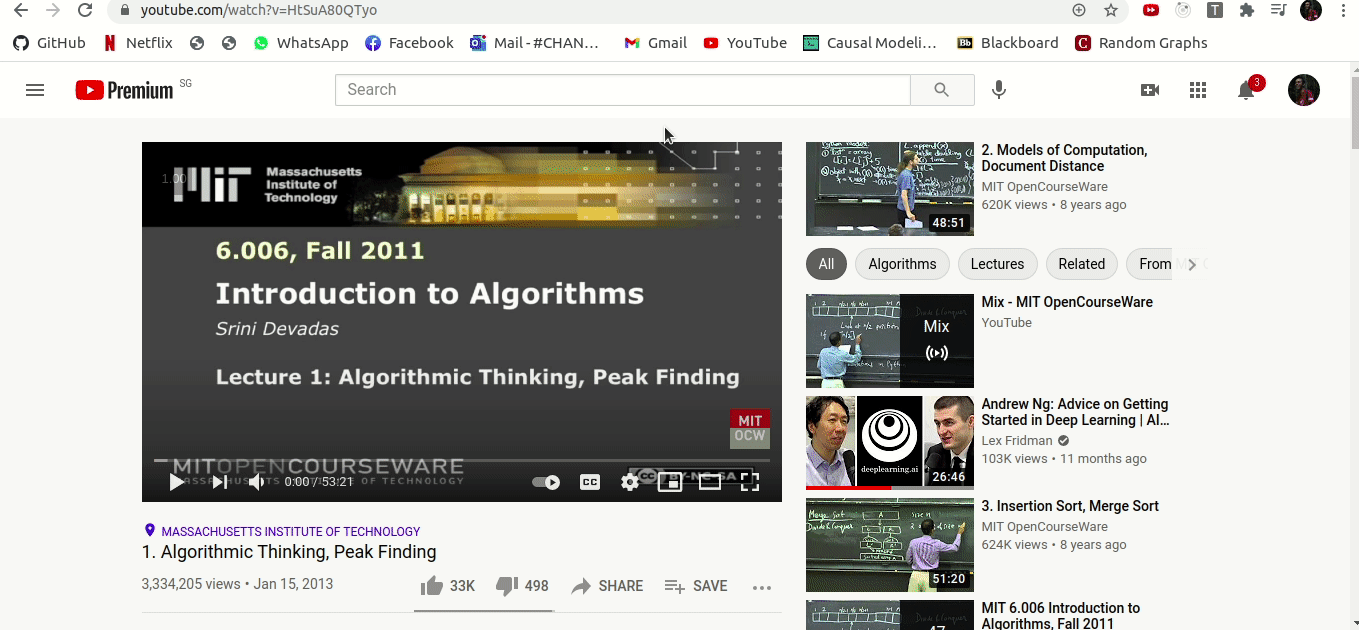Viewport: 1359px width, 630px height.
Task: Open the YouTube apps grid icon
Action: [x=1198, y=90]
